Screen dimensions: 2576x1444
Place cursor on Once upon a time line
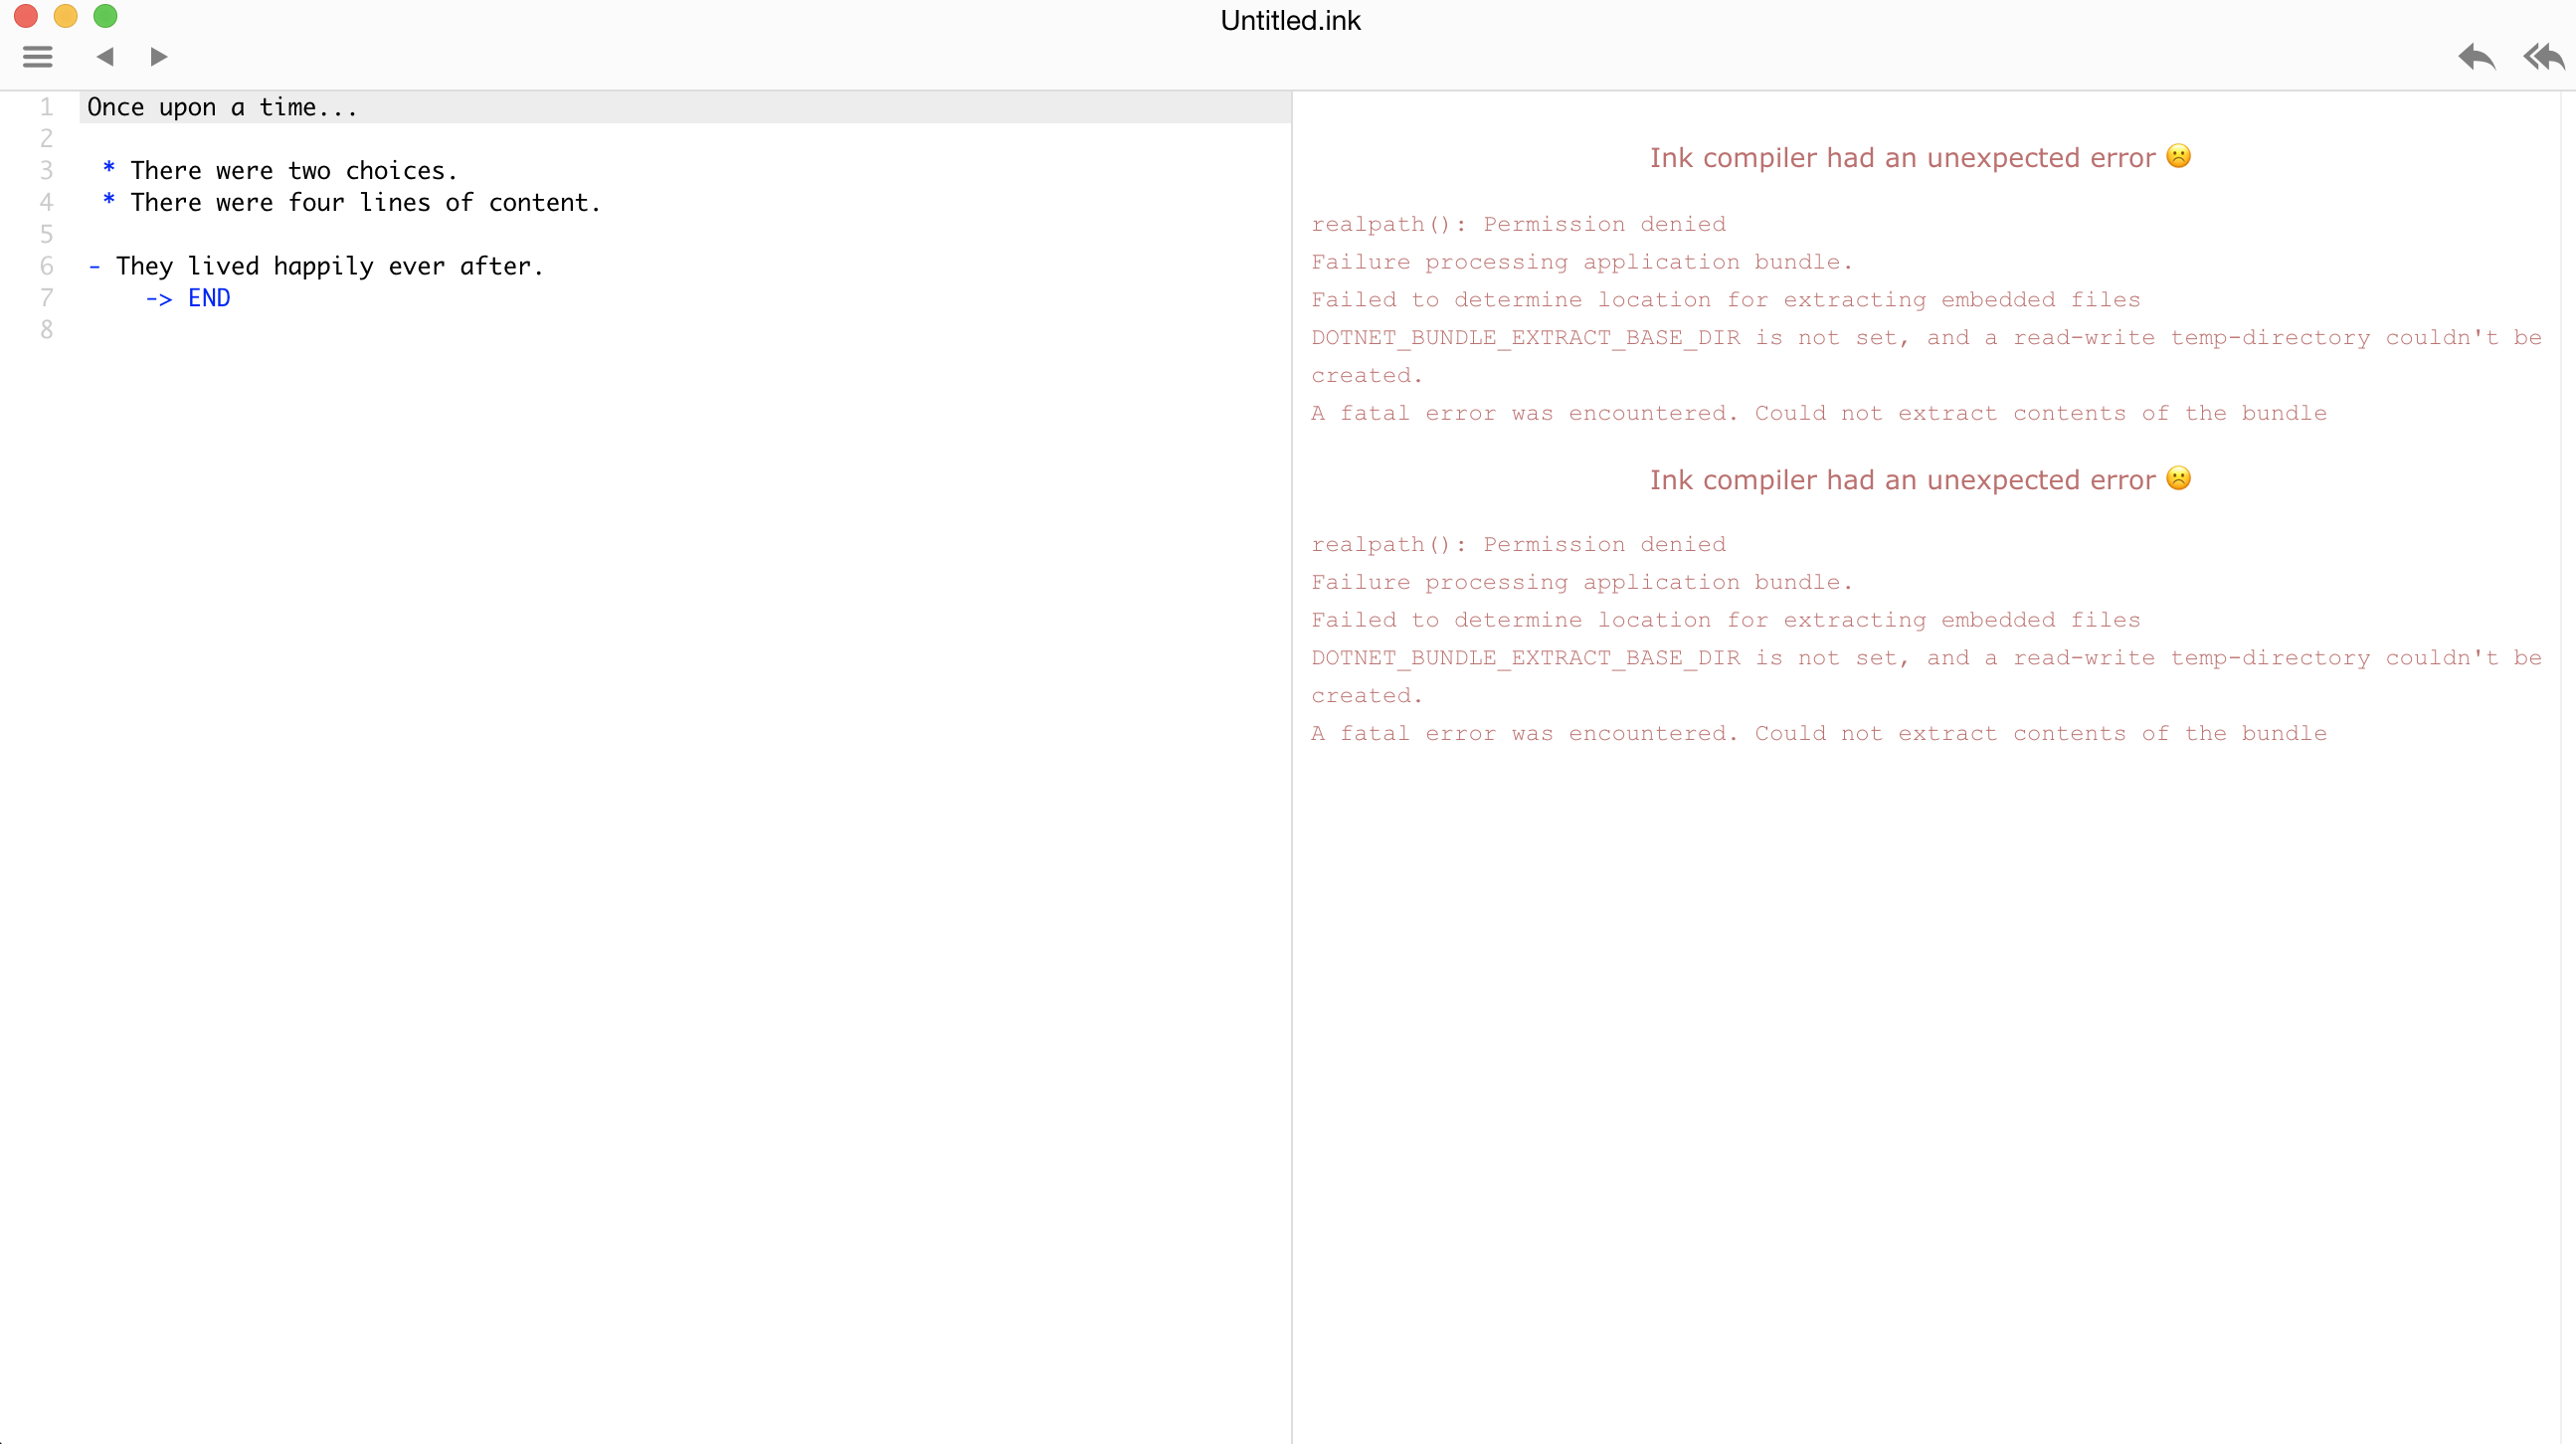click(222, 107)
